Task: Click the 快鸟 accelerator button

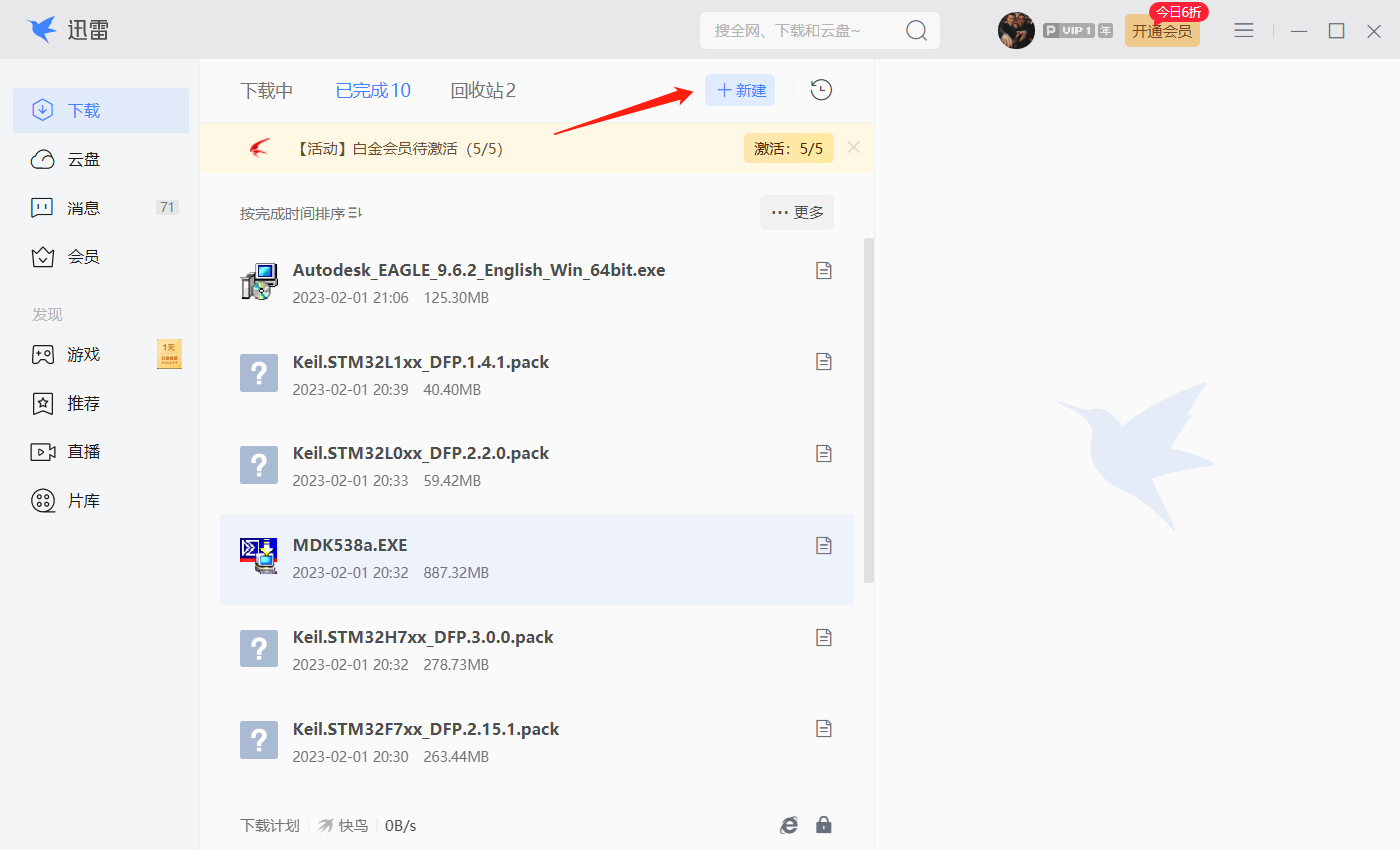Action: pyautogui.click(x=343, y=826)
